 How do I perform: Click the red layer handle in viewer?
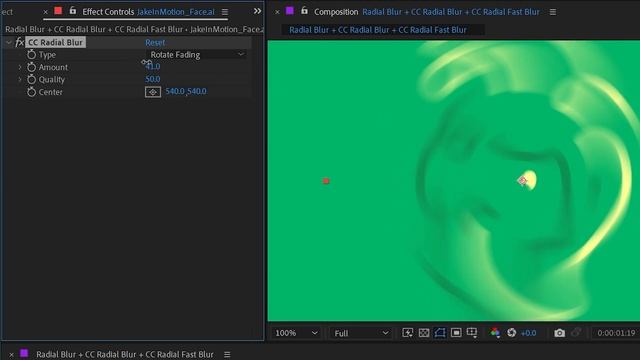point(326,181)
